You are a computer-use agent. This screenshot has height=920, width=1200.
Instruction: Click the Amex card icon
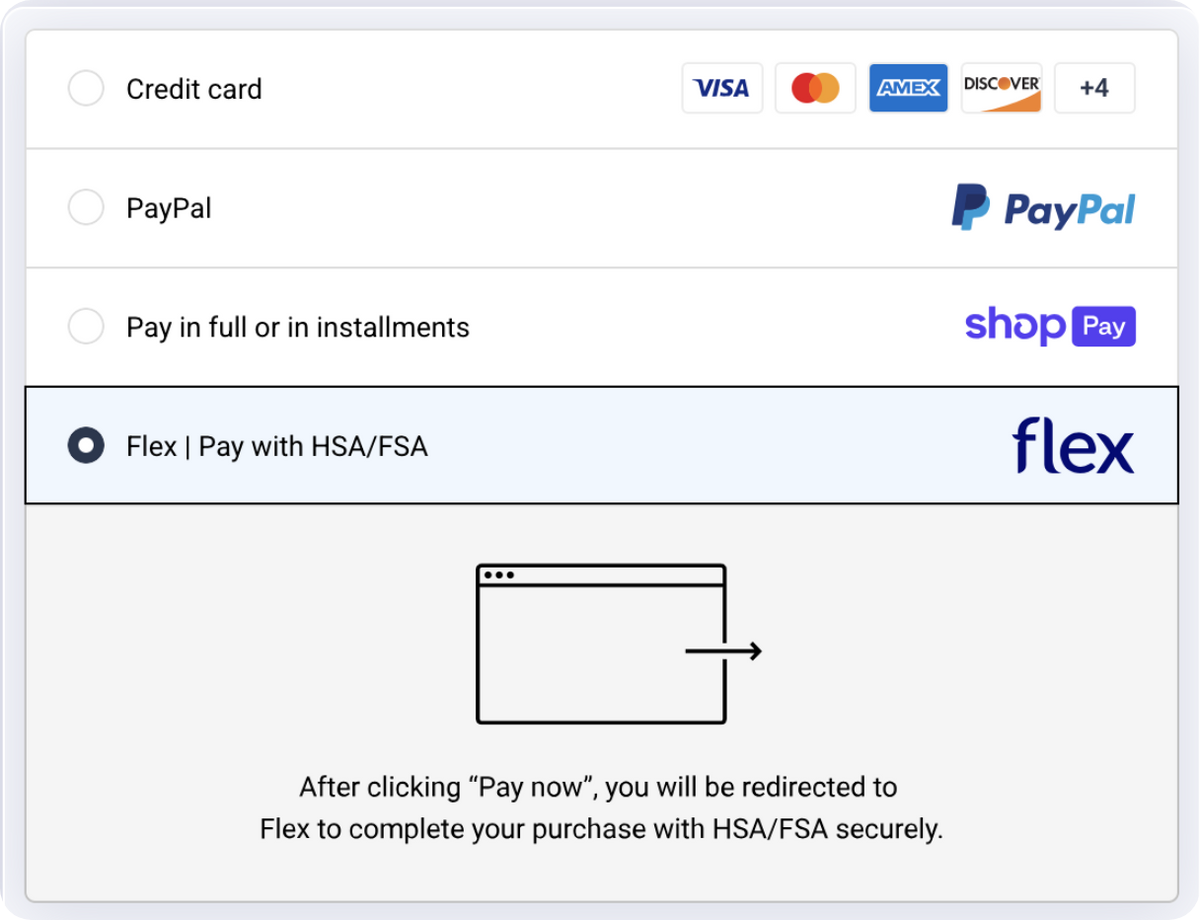(908, 88)
